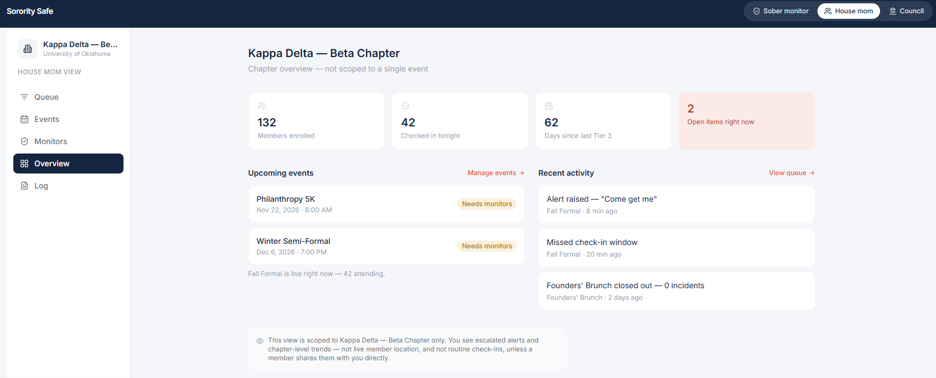
Task: Open the Days since last Tier 3 card
Action: coord(604,121)
